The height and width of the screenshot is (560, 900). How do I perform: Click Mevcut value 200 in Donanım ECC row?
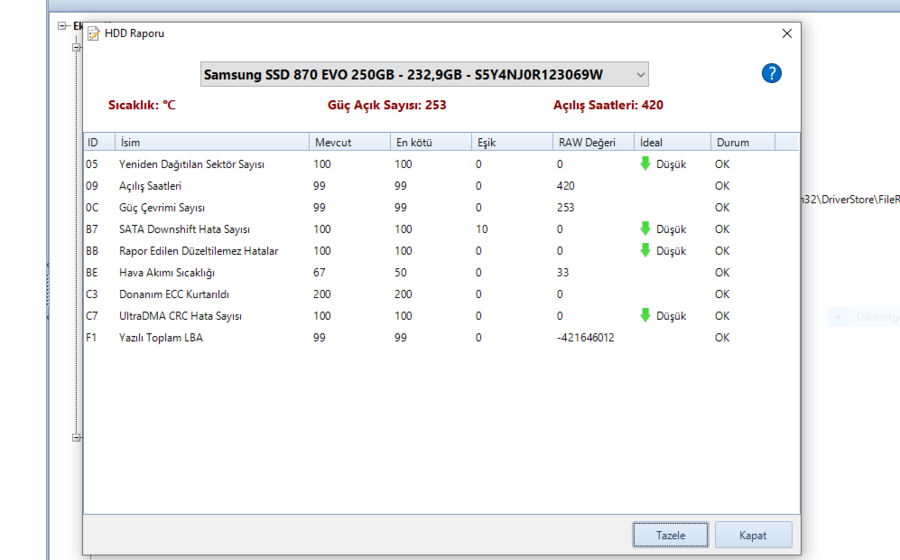pos(322,294)
